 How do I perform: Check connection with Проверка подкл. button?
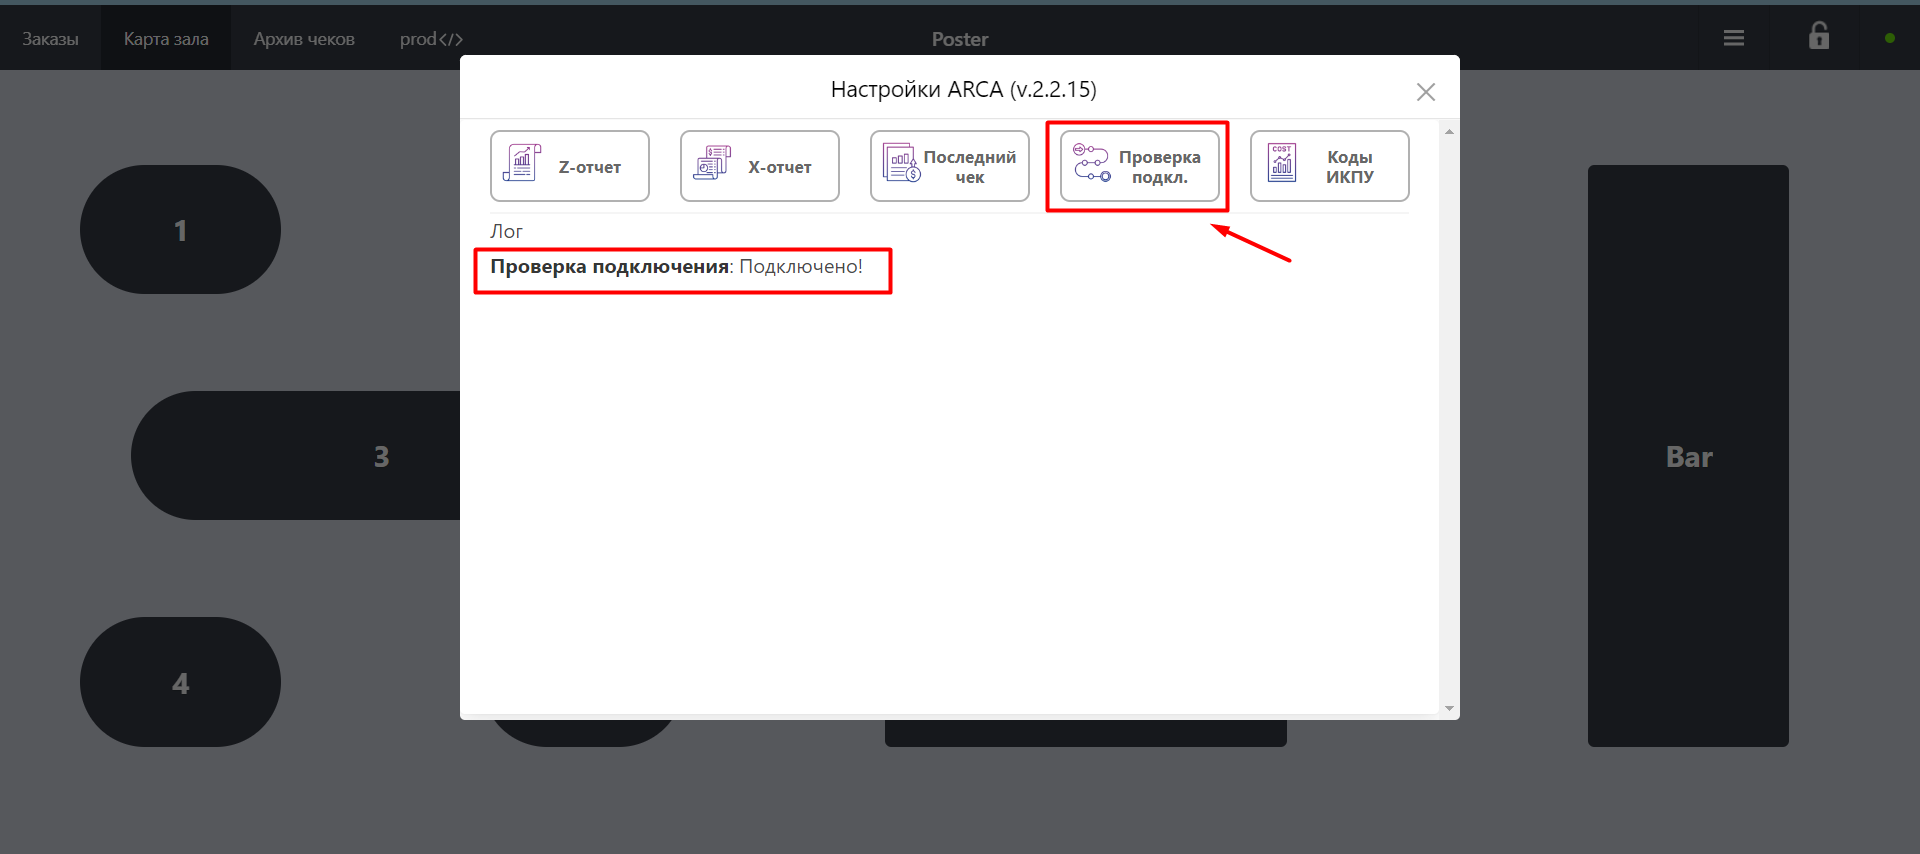[x=1139, y=166]
